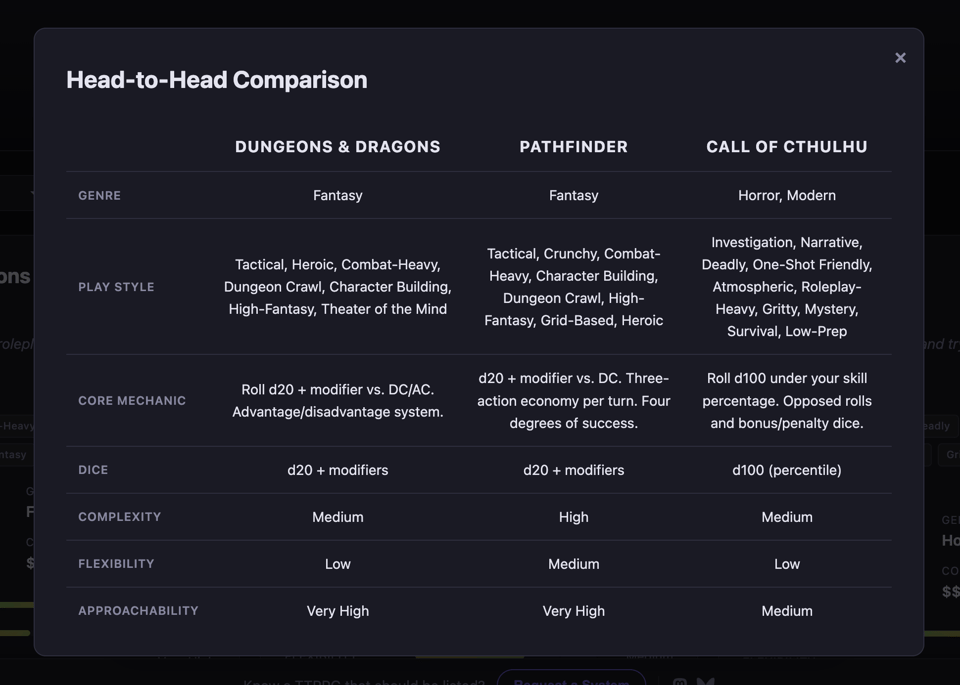
Task: Click the Head-to-Head Comparison title
Action: (x=216, y=80)
